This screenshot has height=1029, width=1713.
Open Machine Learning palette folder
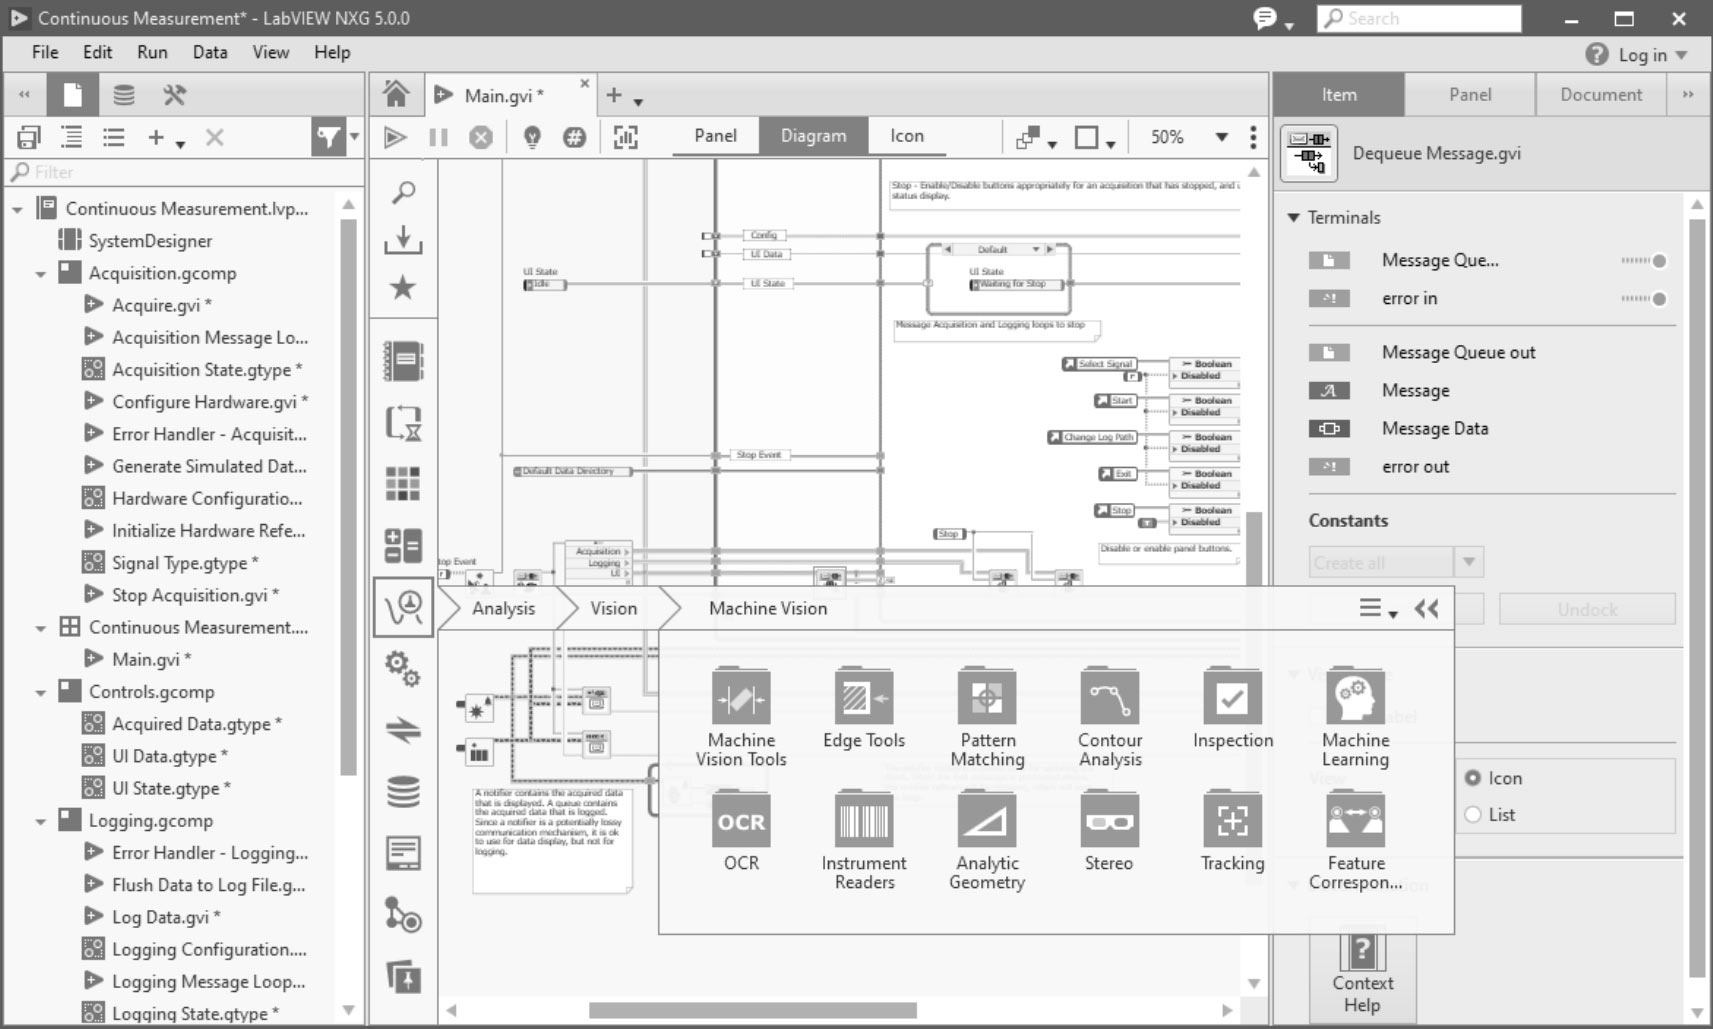point(1355,698)
